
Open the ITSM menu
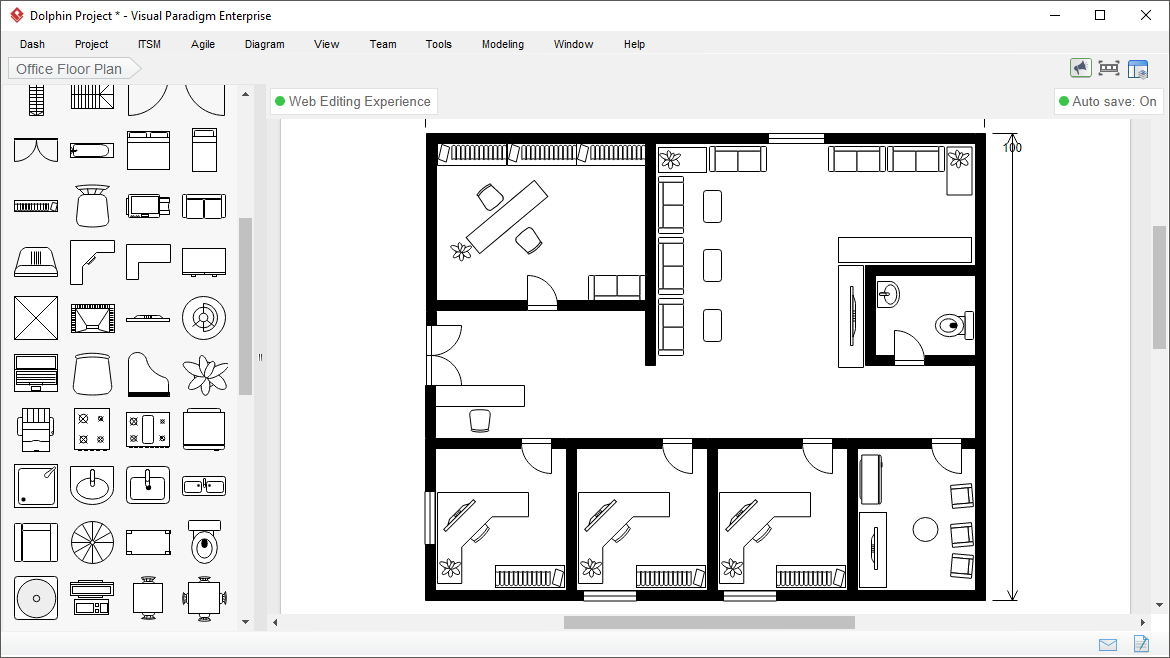[x=148, y=44]
